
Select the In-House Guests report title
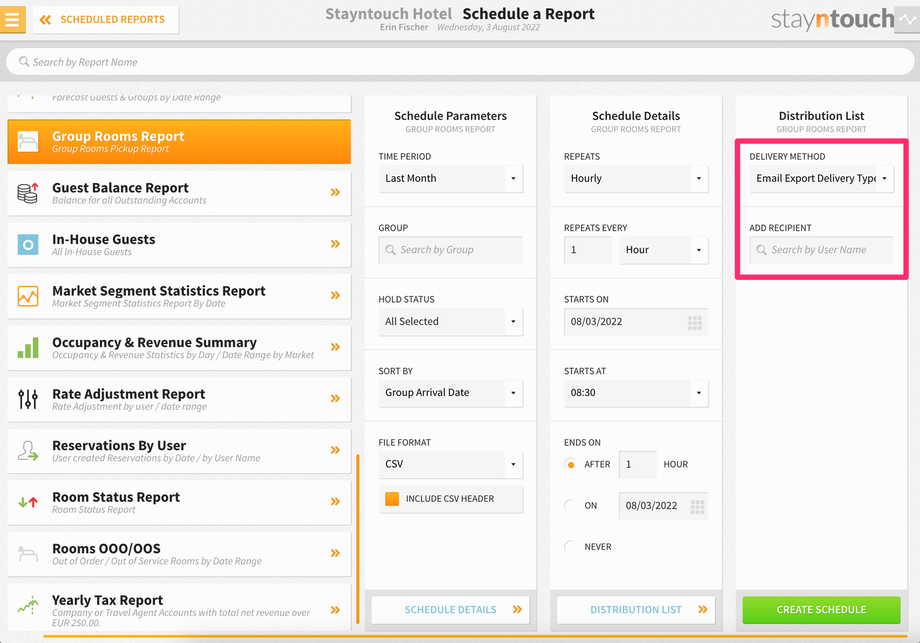point(104,239)
